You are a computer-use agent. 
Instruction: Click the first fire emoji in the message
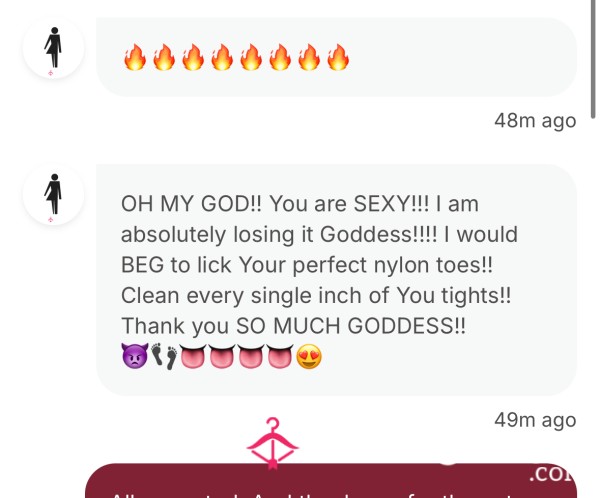point(135,57)
